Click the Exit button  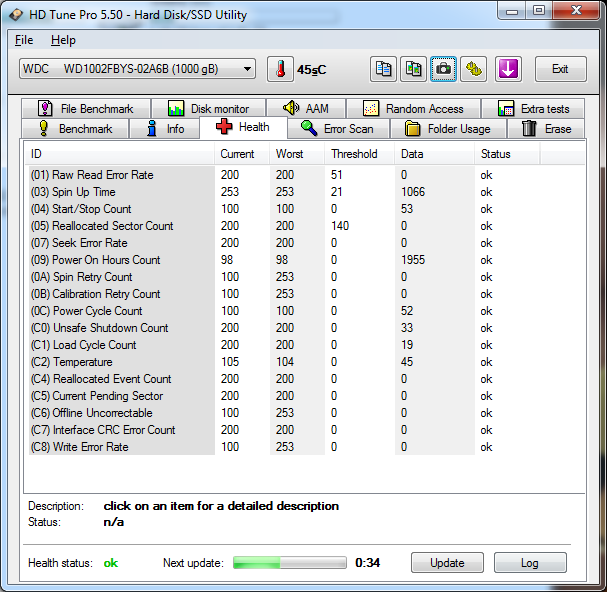pyautogui.click(x=561, y=69)
